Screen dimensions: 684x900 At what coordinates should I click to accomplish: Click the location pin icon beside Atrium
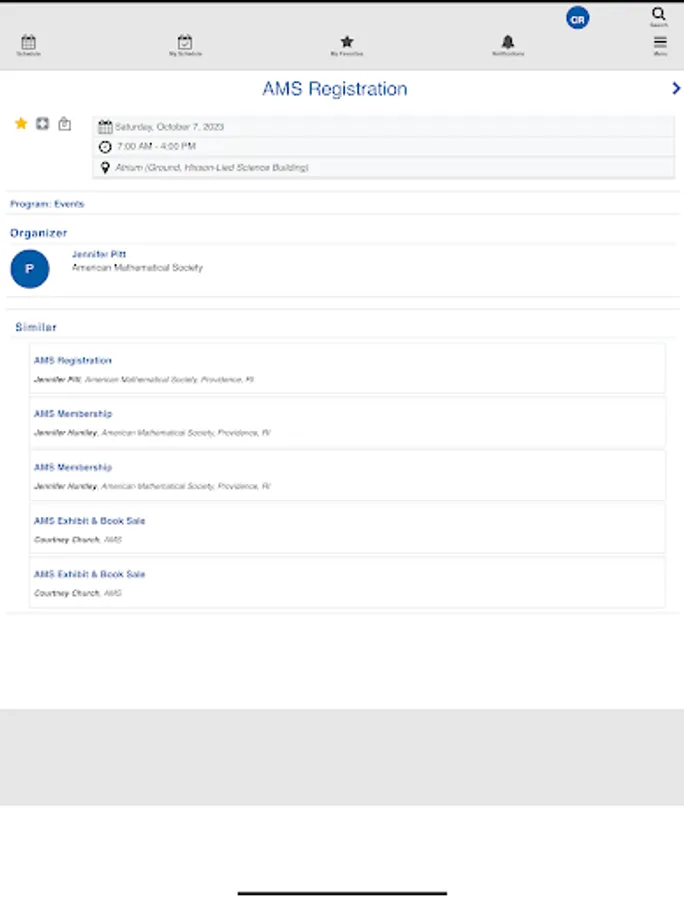tap(105, 168)
